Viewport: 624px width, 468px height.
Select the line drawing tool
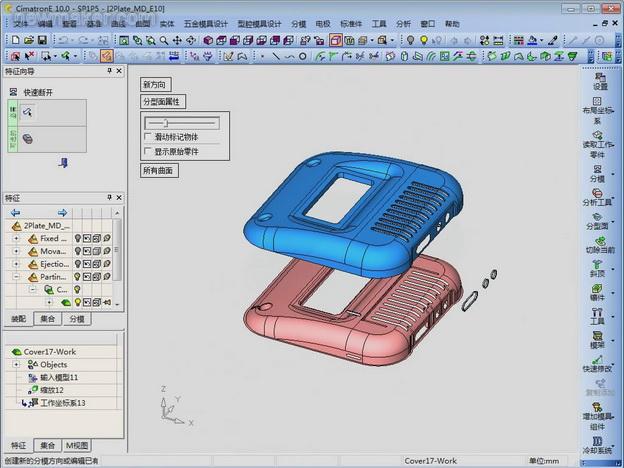pos(276,57)
